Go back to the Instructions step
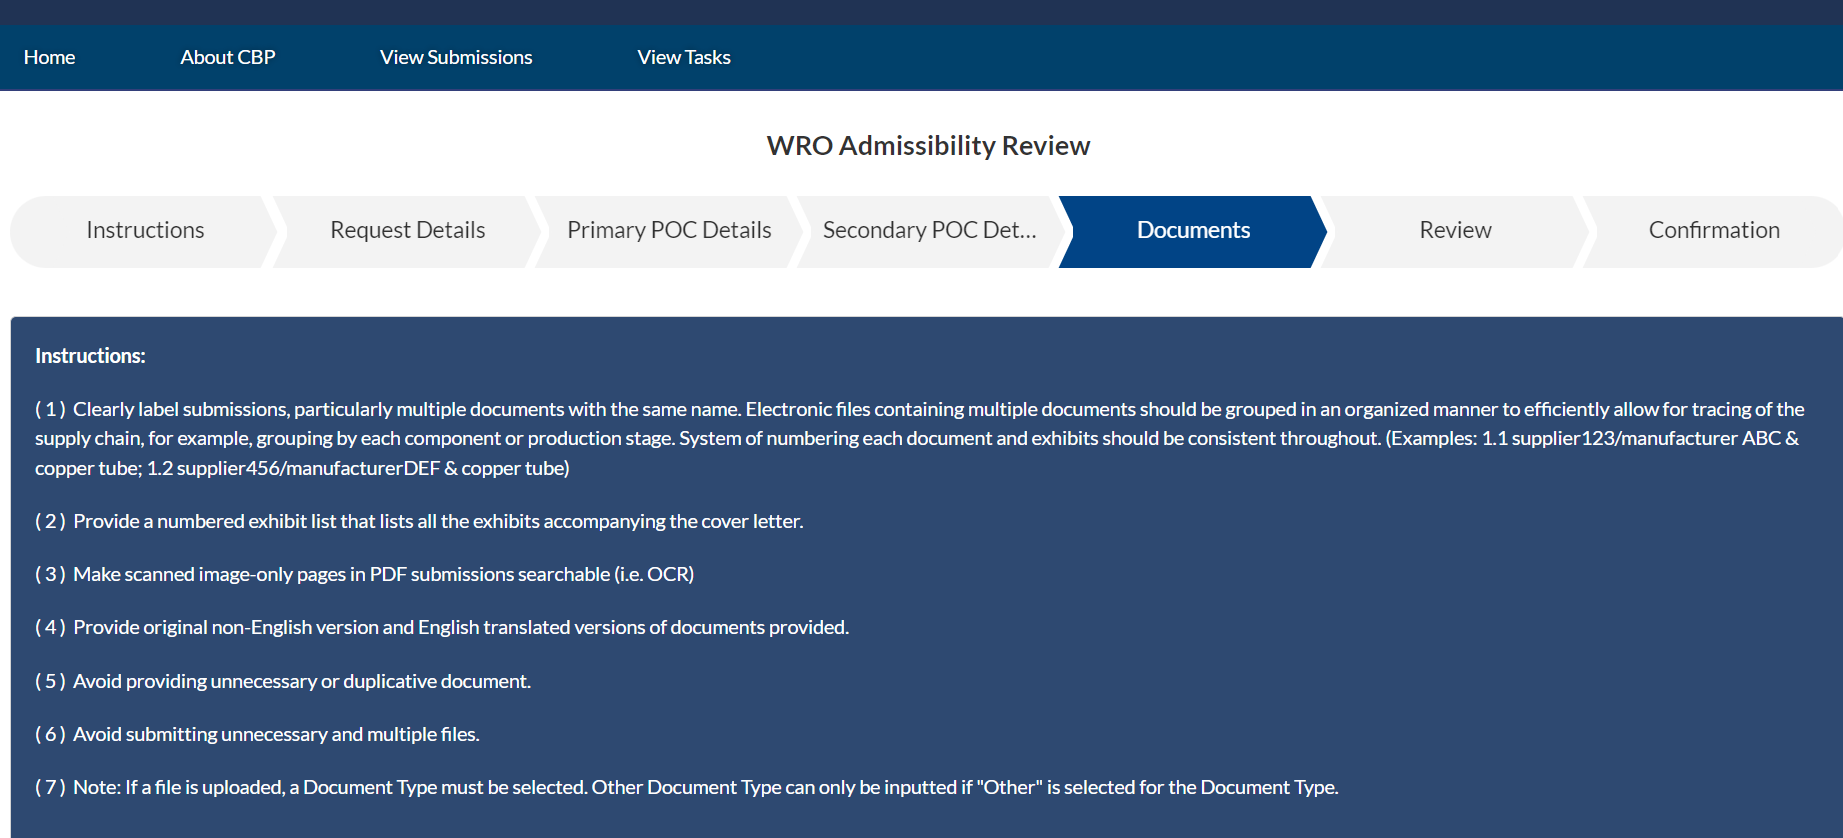 [145, 230]
